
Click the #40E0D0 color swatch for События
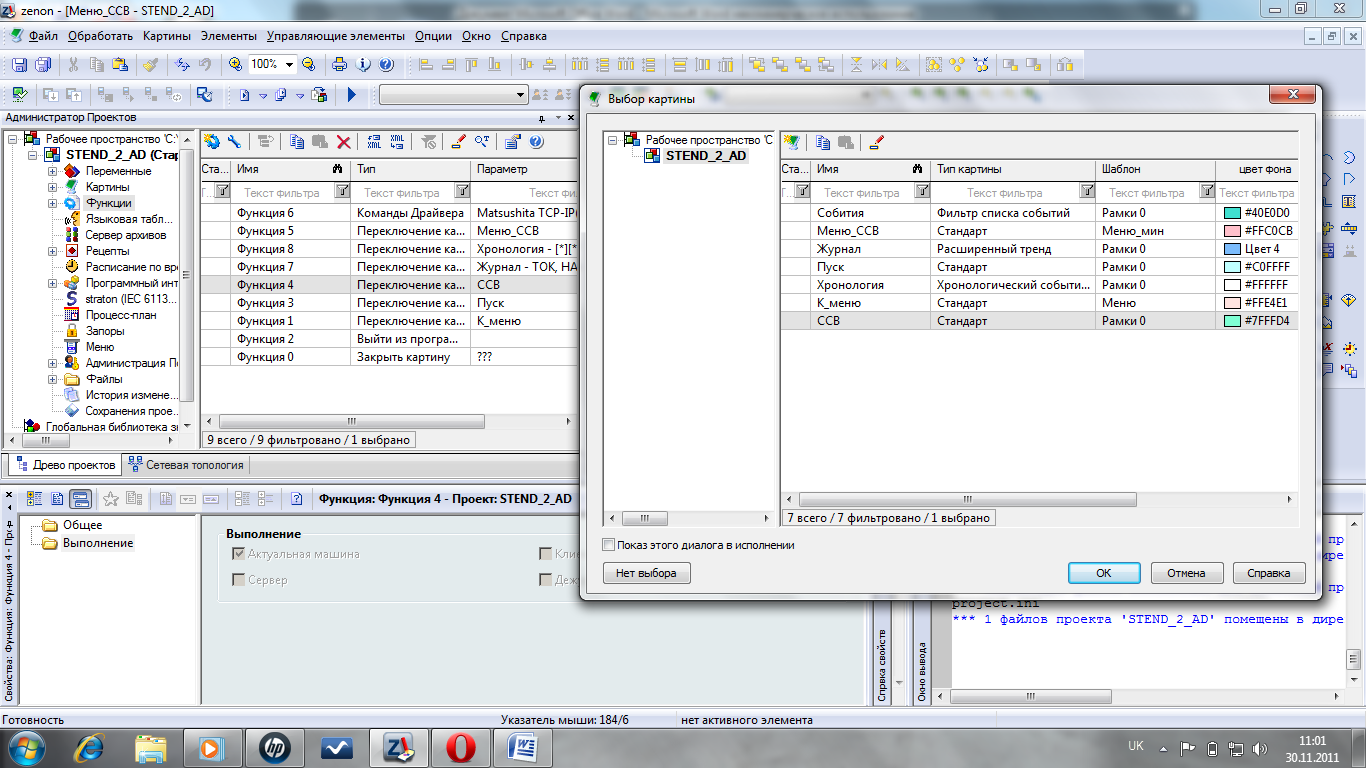1232,213
